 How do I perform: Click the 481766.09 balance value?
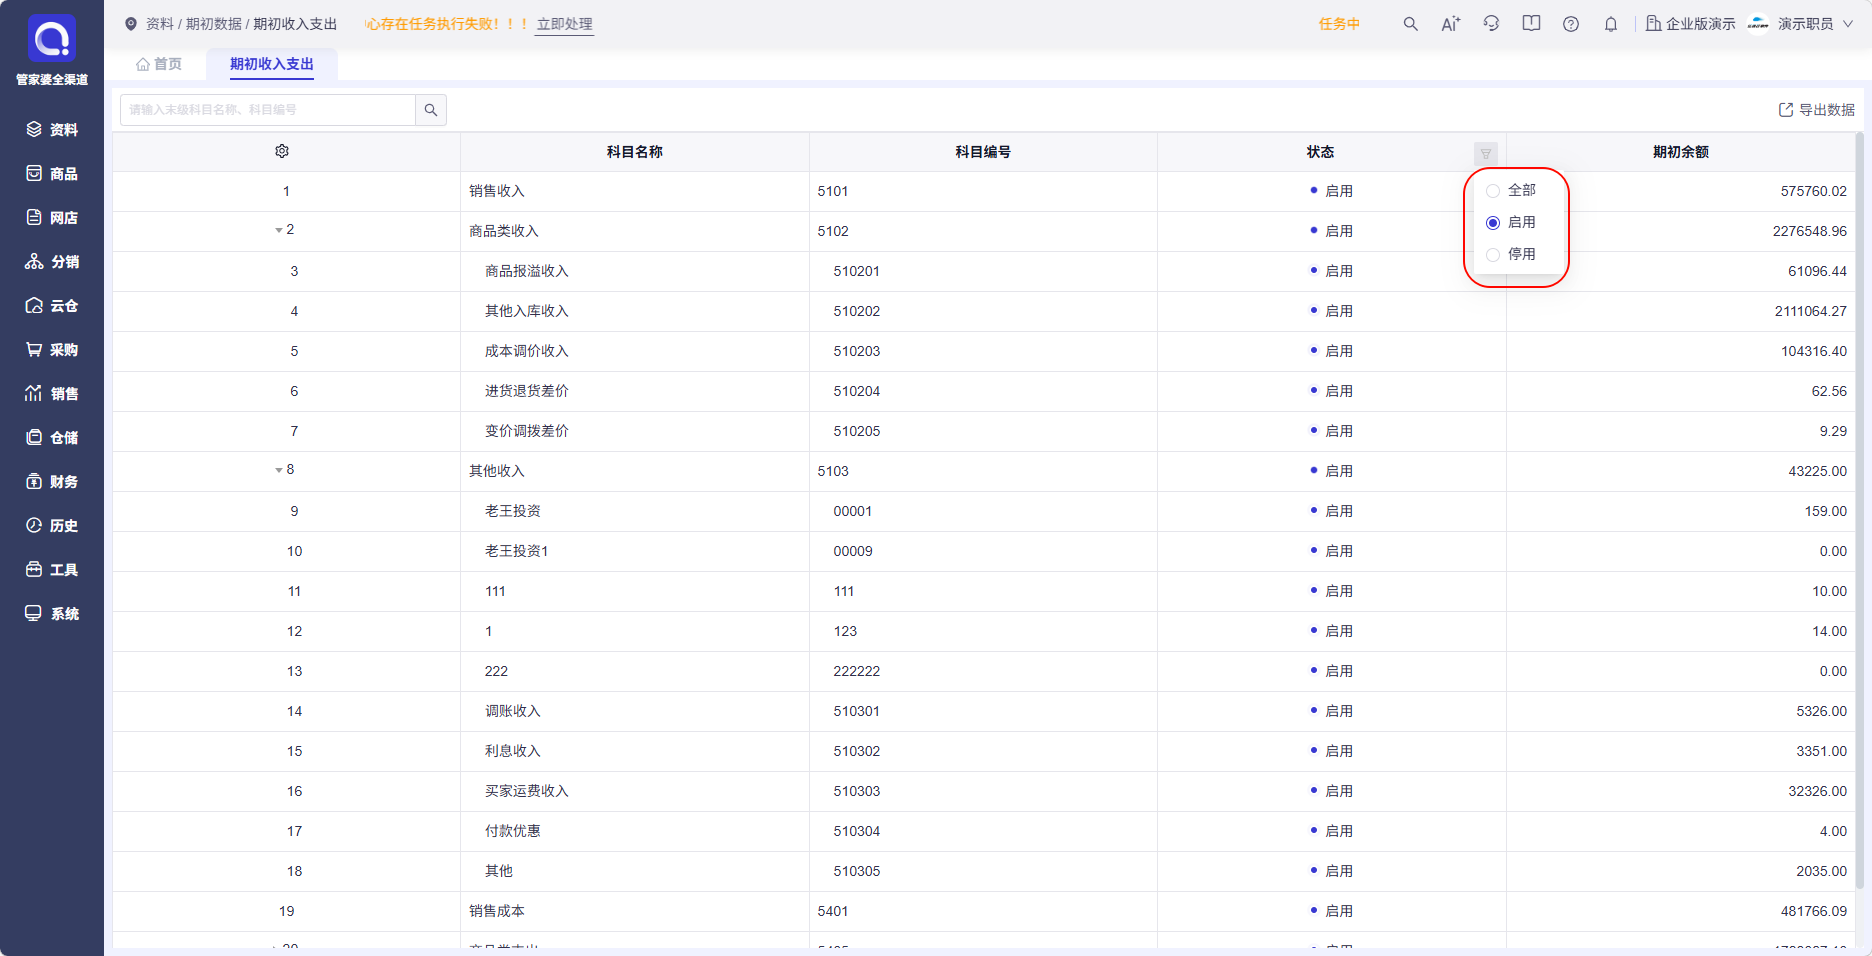1814,911
